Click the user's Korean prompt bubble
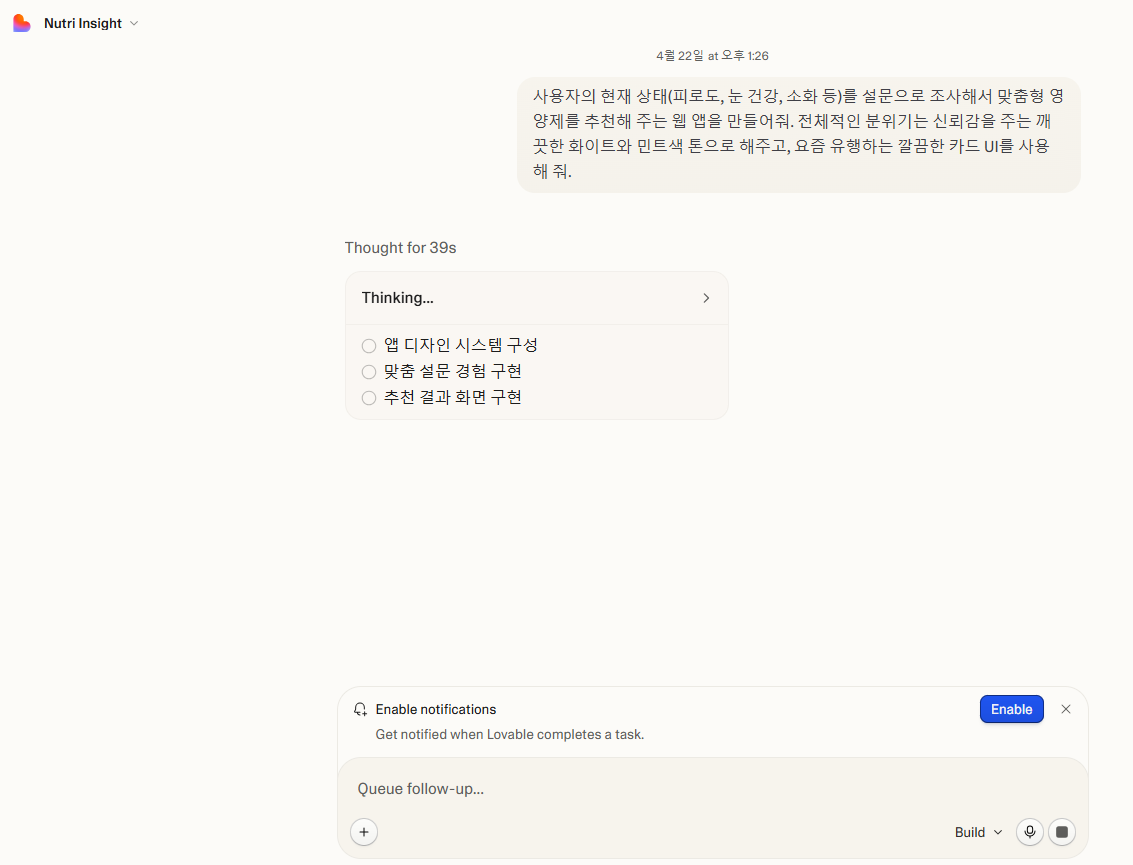Screen dimensions: 1133x865 click(x=798, y=135)
